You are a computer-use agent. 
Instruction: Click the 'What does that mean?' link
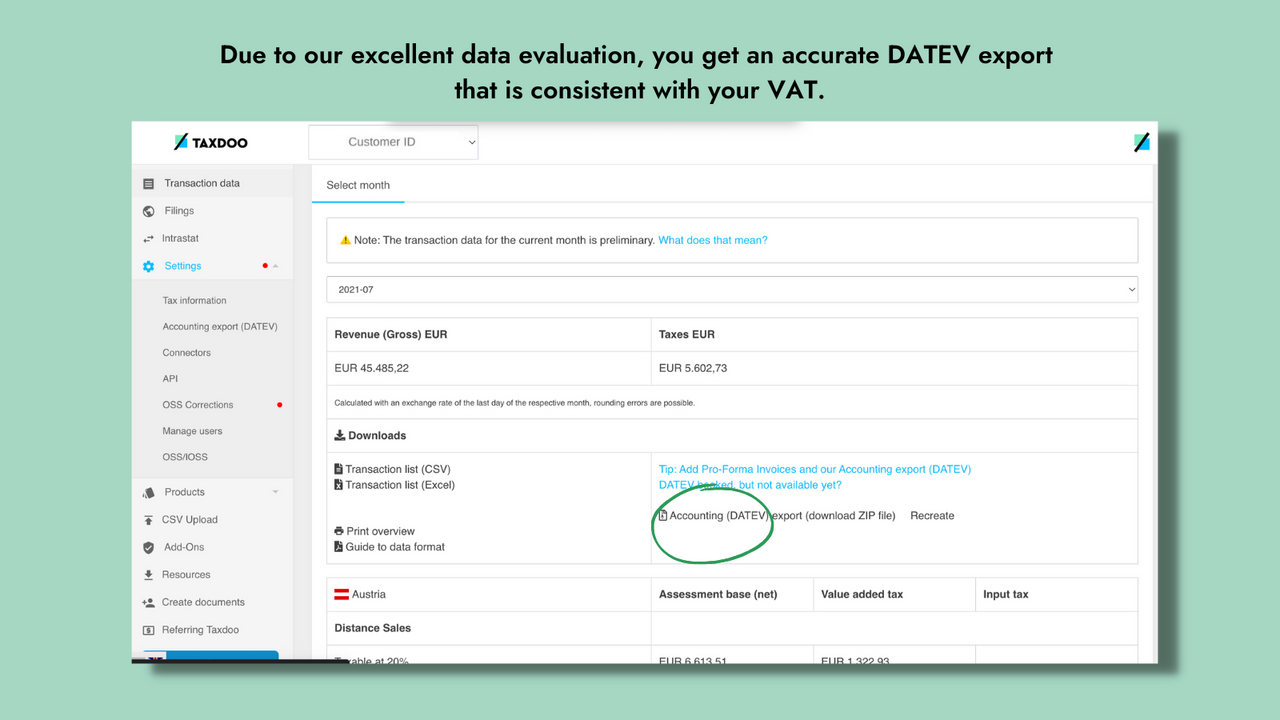pyautogui.click(x=713, y=240)
